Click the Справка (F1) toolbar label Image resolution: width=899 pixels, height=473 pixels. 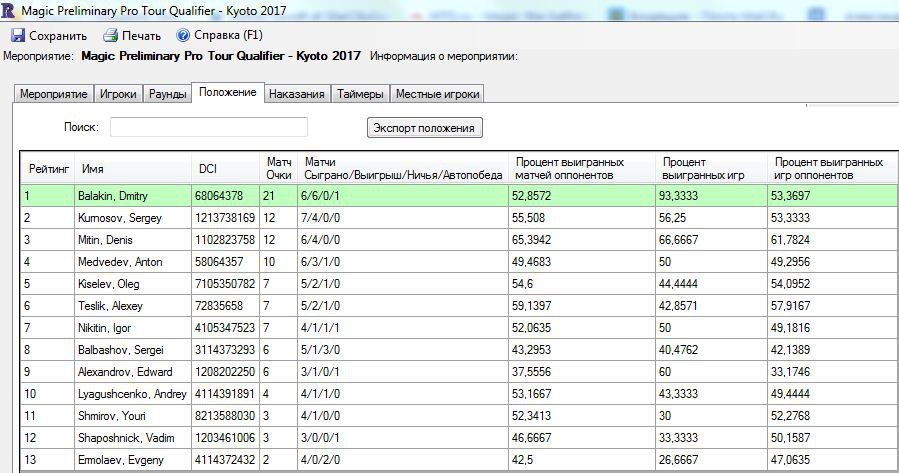[x=228, y=36]
